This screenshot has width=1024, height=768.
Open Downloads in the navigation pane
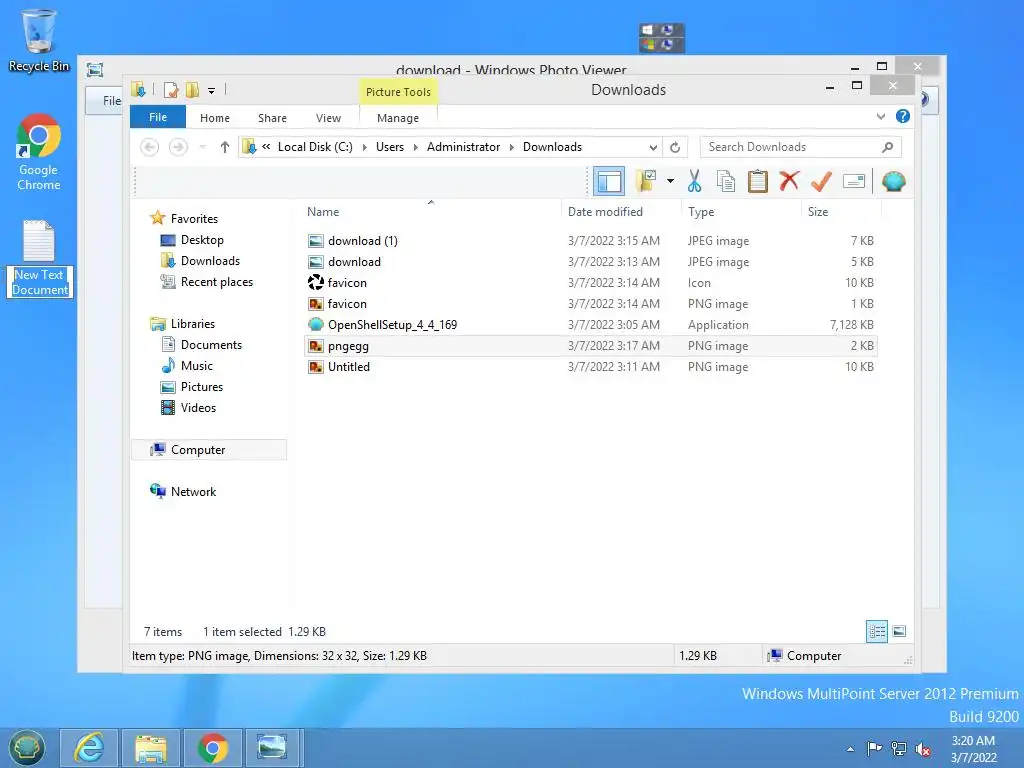click(x=210, y=261)
